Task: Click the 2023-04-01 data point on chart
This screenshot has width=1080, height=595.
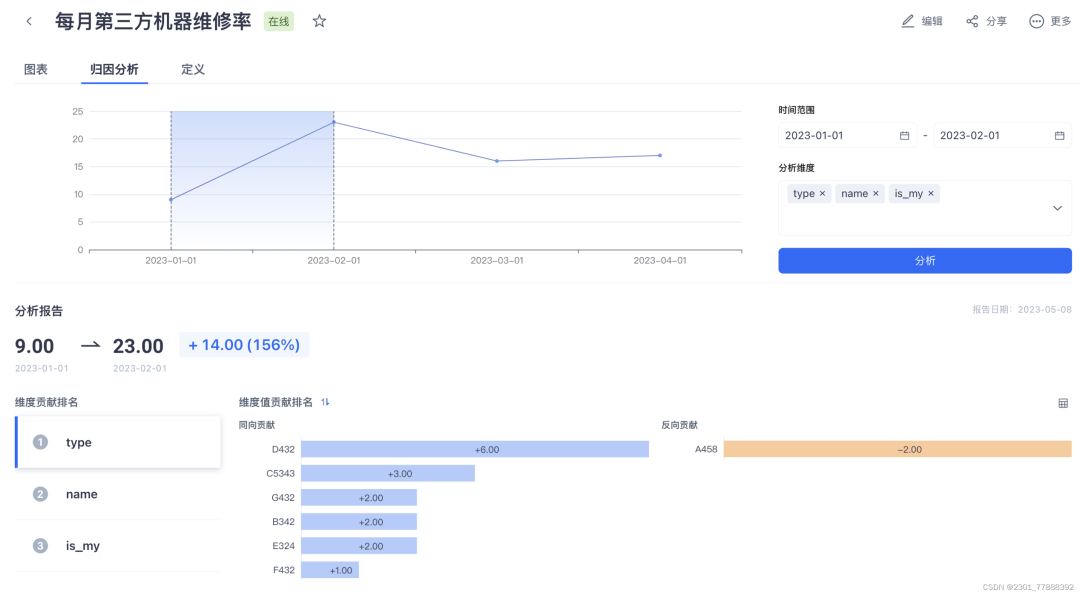Action: (x=660, y=156)
